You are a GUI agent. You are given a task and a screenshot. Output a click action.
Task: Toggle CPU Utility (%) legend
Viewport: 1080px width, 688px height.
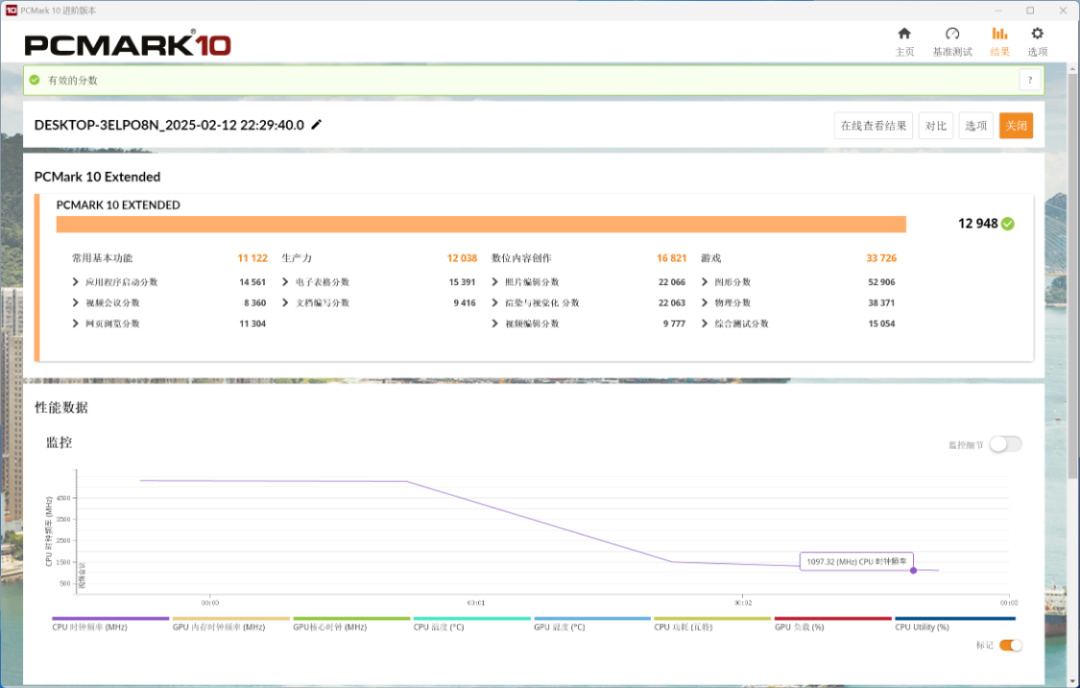coord(955,624)
